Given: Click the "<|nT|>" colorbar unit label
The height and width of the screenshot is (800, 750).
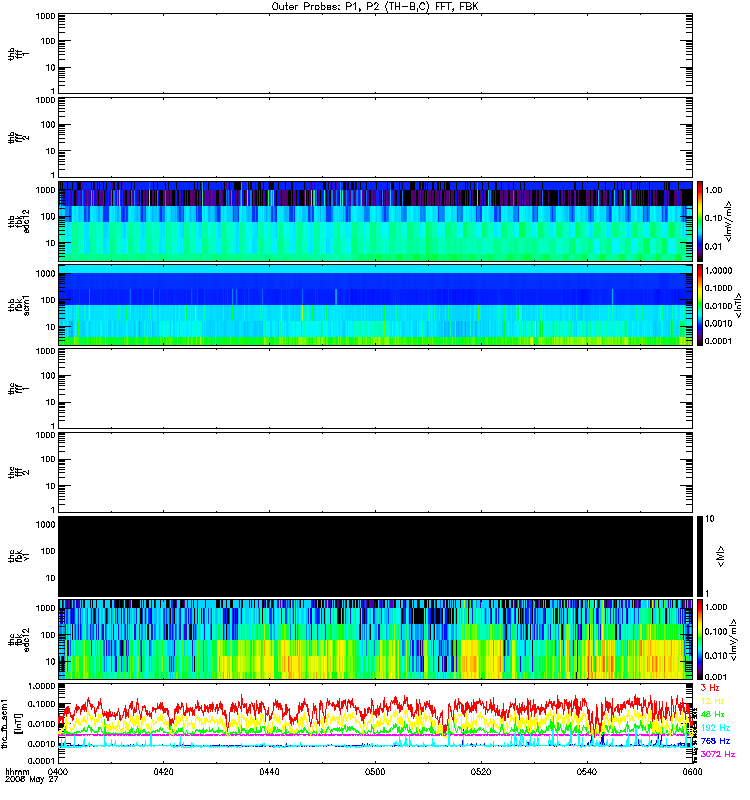Looking at the screenshot, I should [x=738, y=305].
